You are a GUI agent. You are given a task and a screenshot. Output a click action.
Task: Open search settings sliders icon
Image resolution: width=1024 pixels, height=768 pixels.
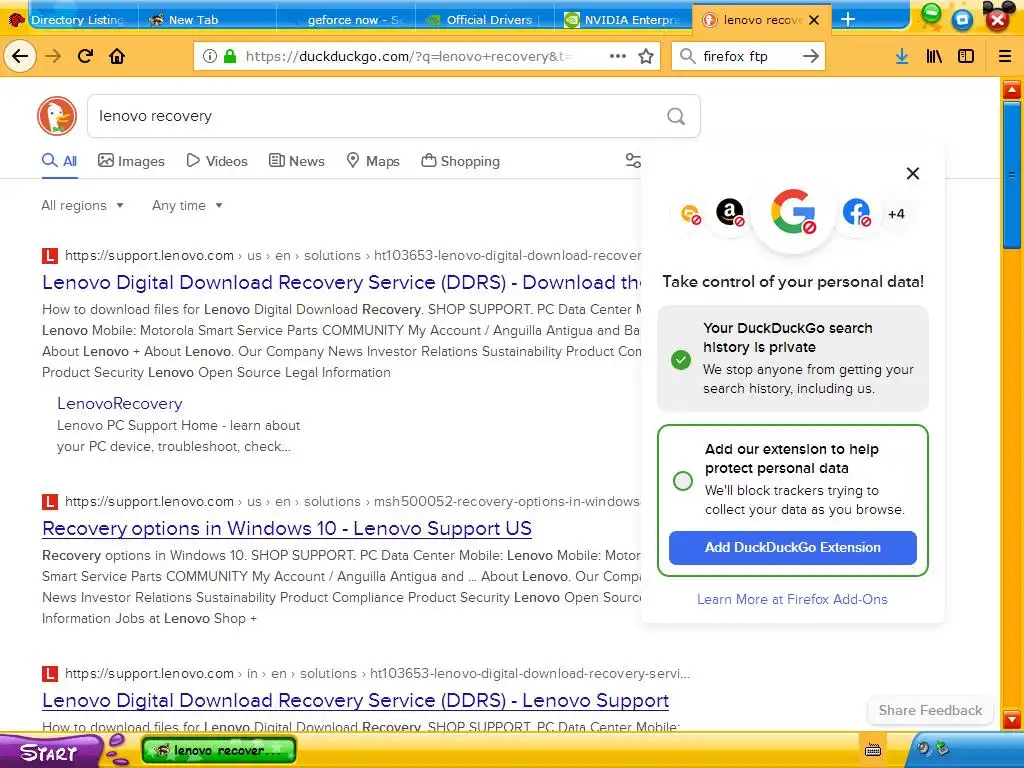pos(632,161)
